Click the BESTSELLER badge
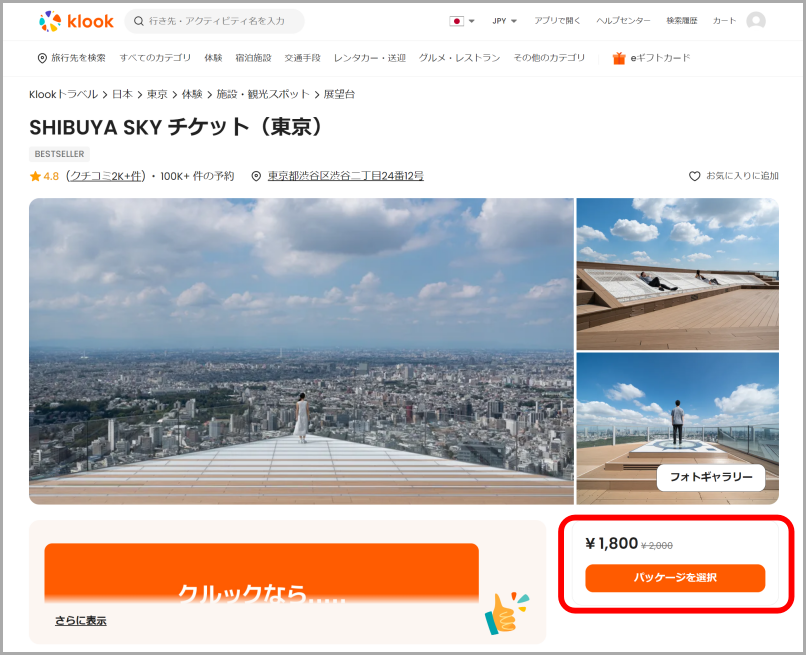The image size is (806, 655). pos(60,154)
